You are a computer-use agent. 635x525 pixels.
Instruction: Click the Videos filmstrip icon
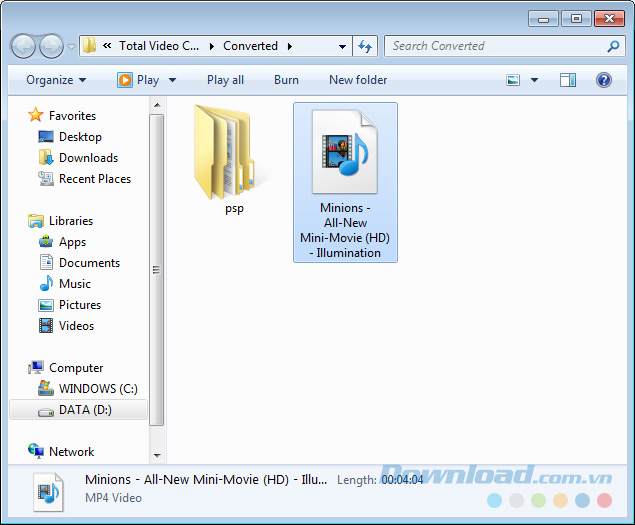(46, 326)
